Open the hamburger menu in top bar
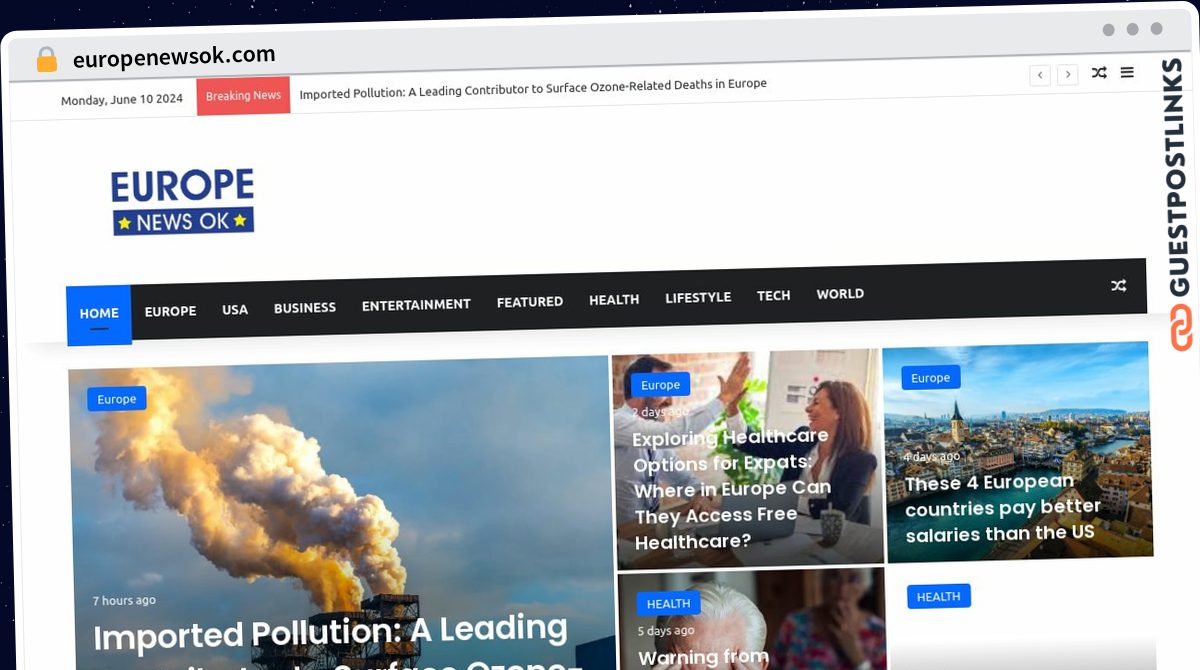The image size is (1200, 670). (1127, 72)
